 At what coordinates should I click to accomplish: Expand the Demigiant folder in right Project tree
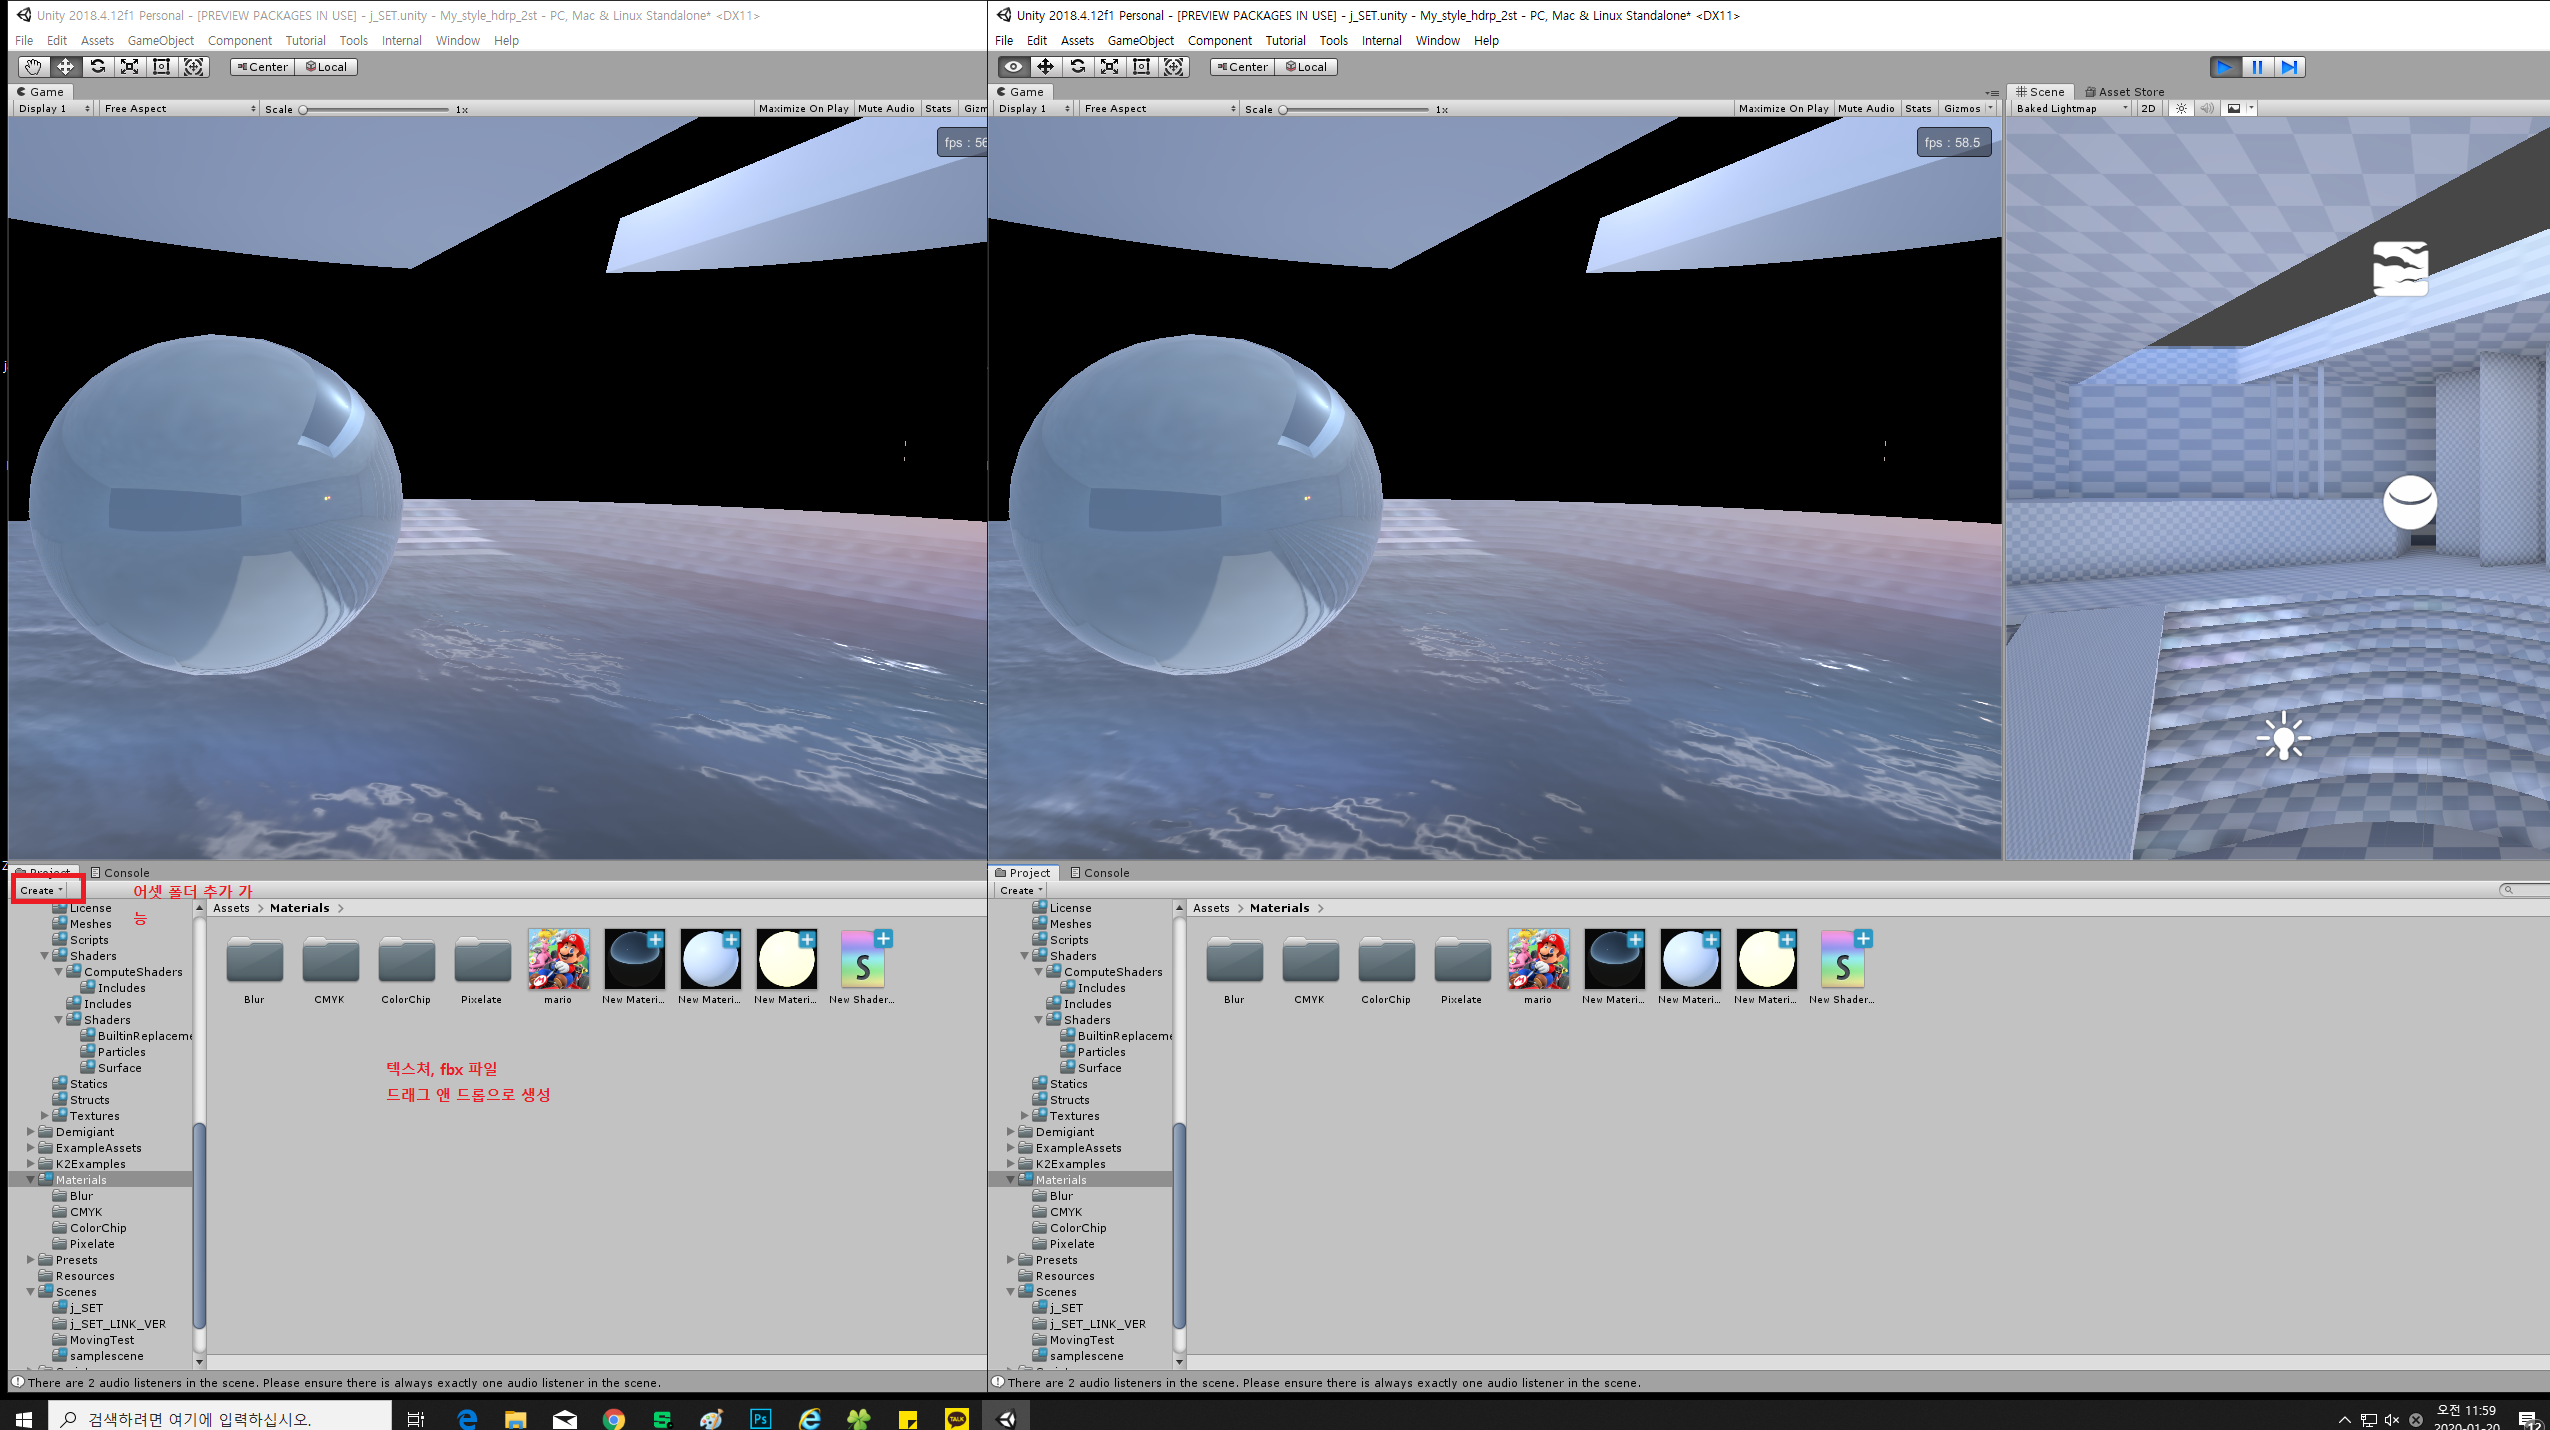tap(1011, 1132)
